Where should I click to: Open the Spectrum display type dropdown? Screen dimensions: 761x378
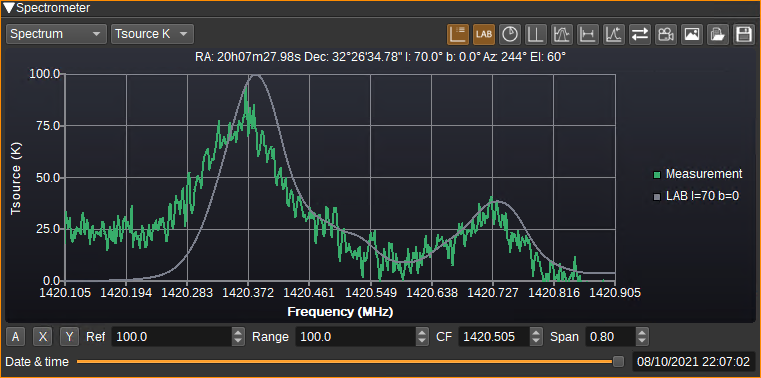[57, 34]
